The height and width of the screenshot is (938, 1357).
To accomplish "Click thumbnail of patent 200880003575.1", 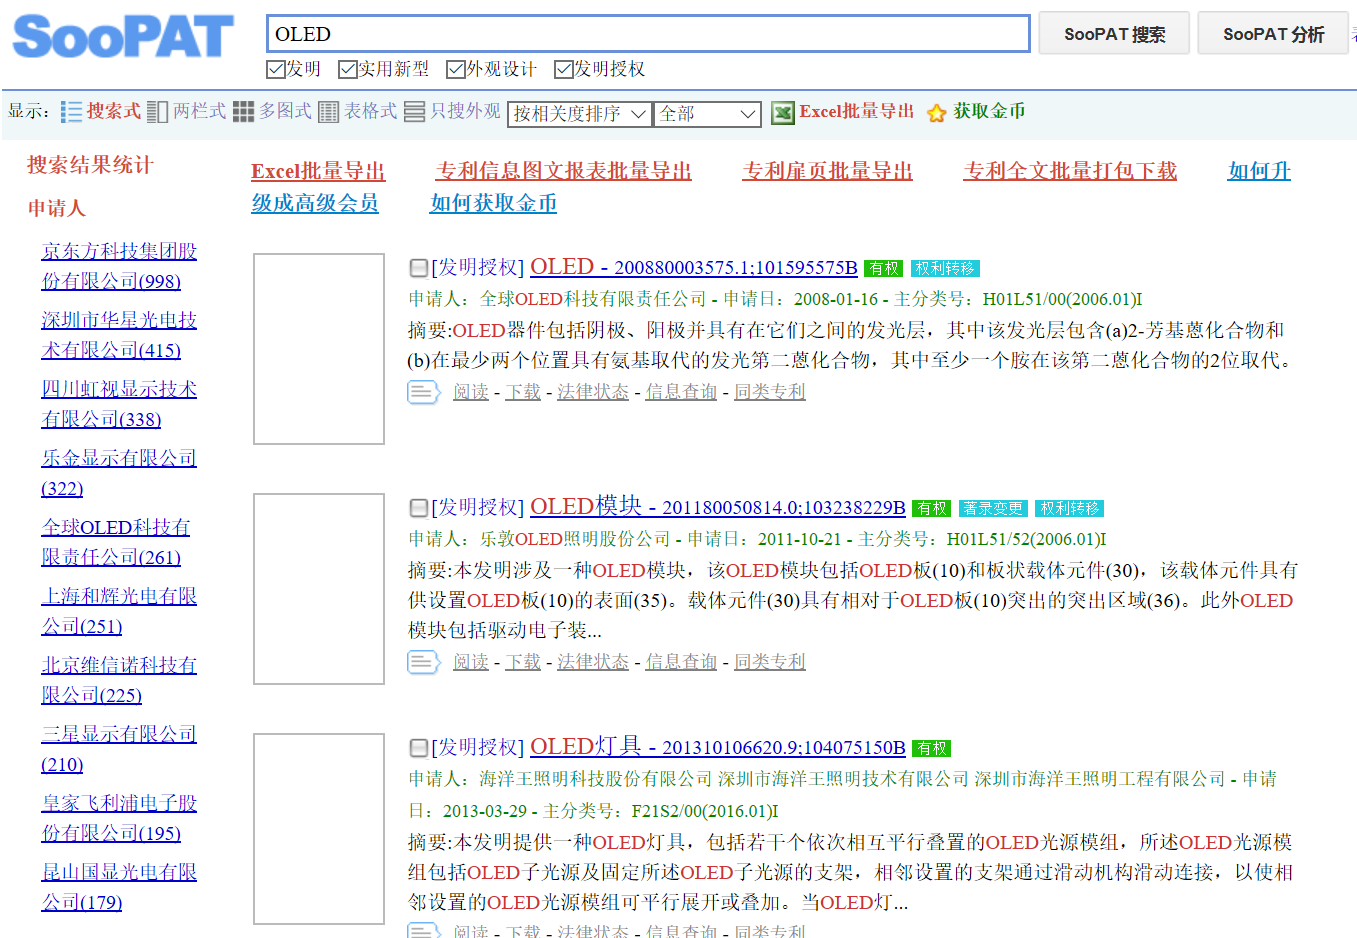I will click(319, 349).
